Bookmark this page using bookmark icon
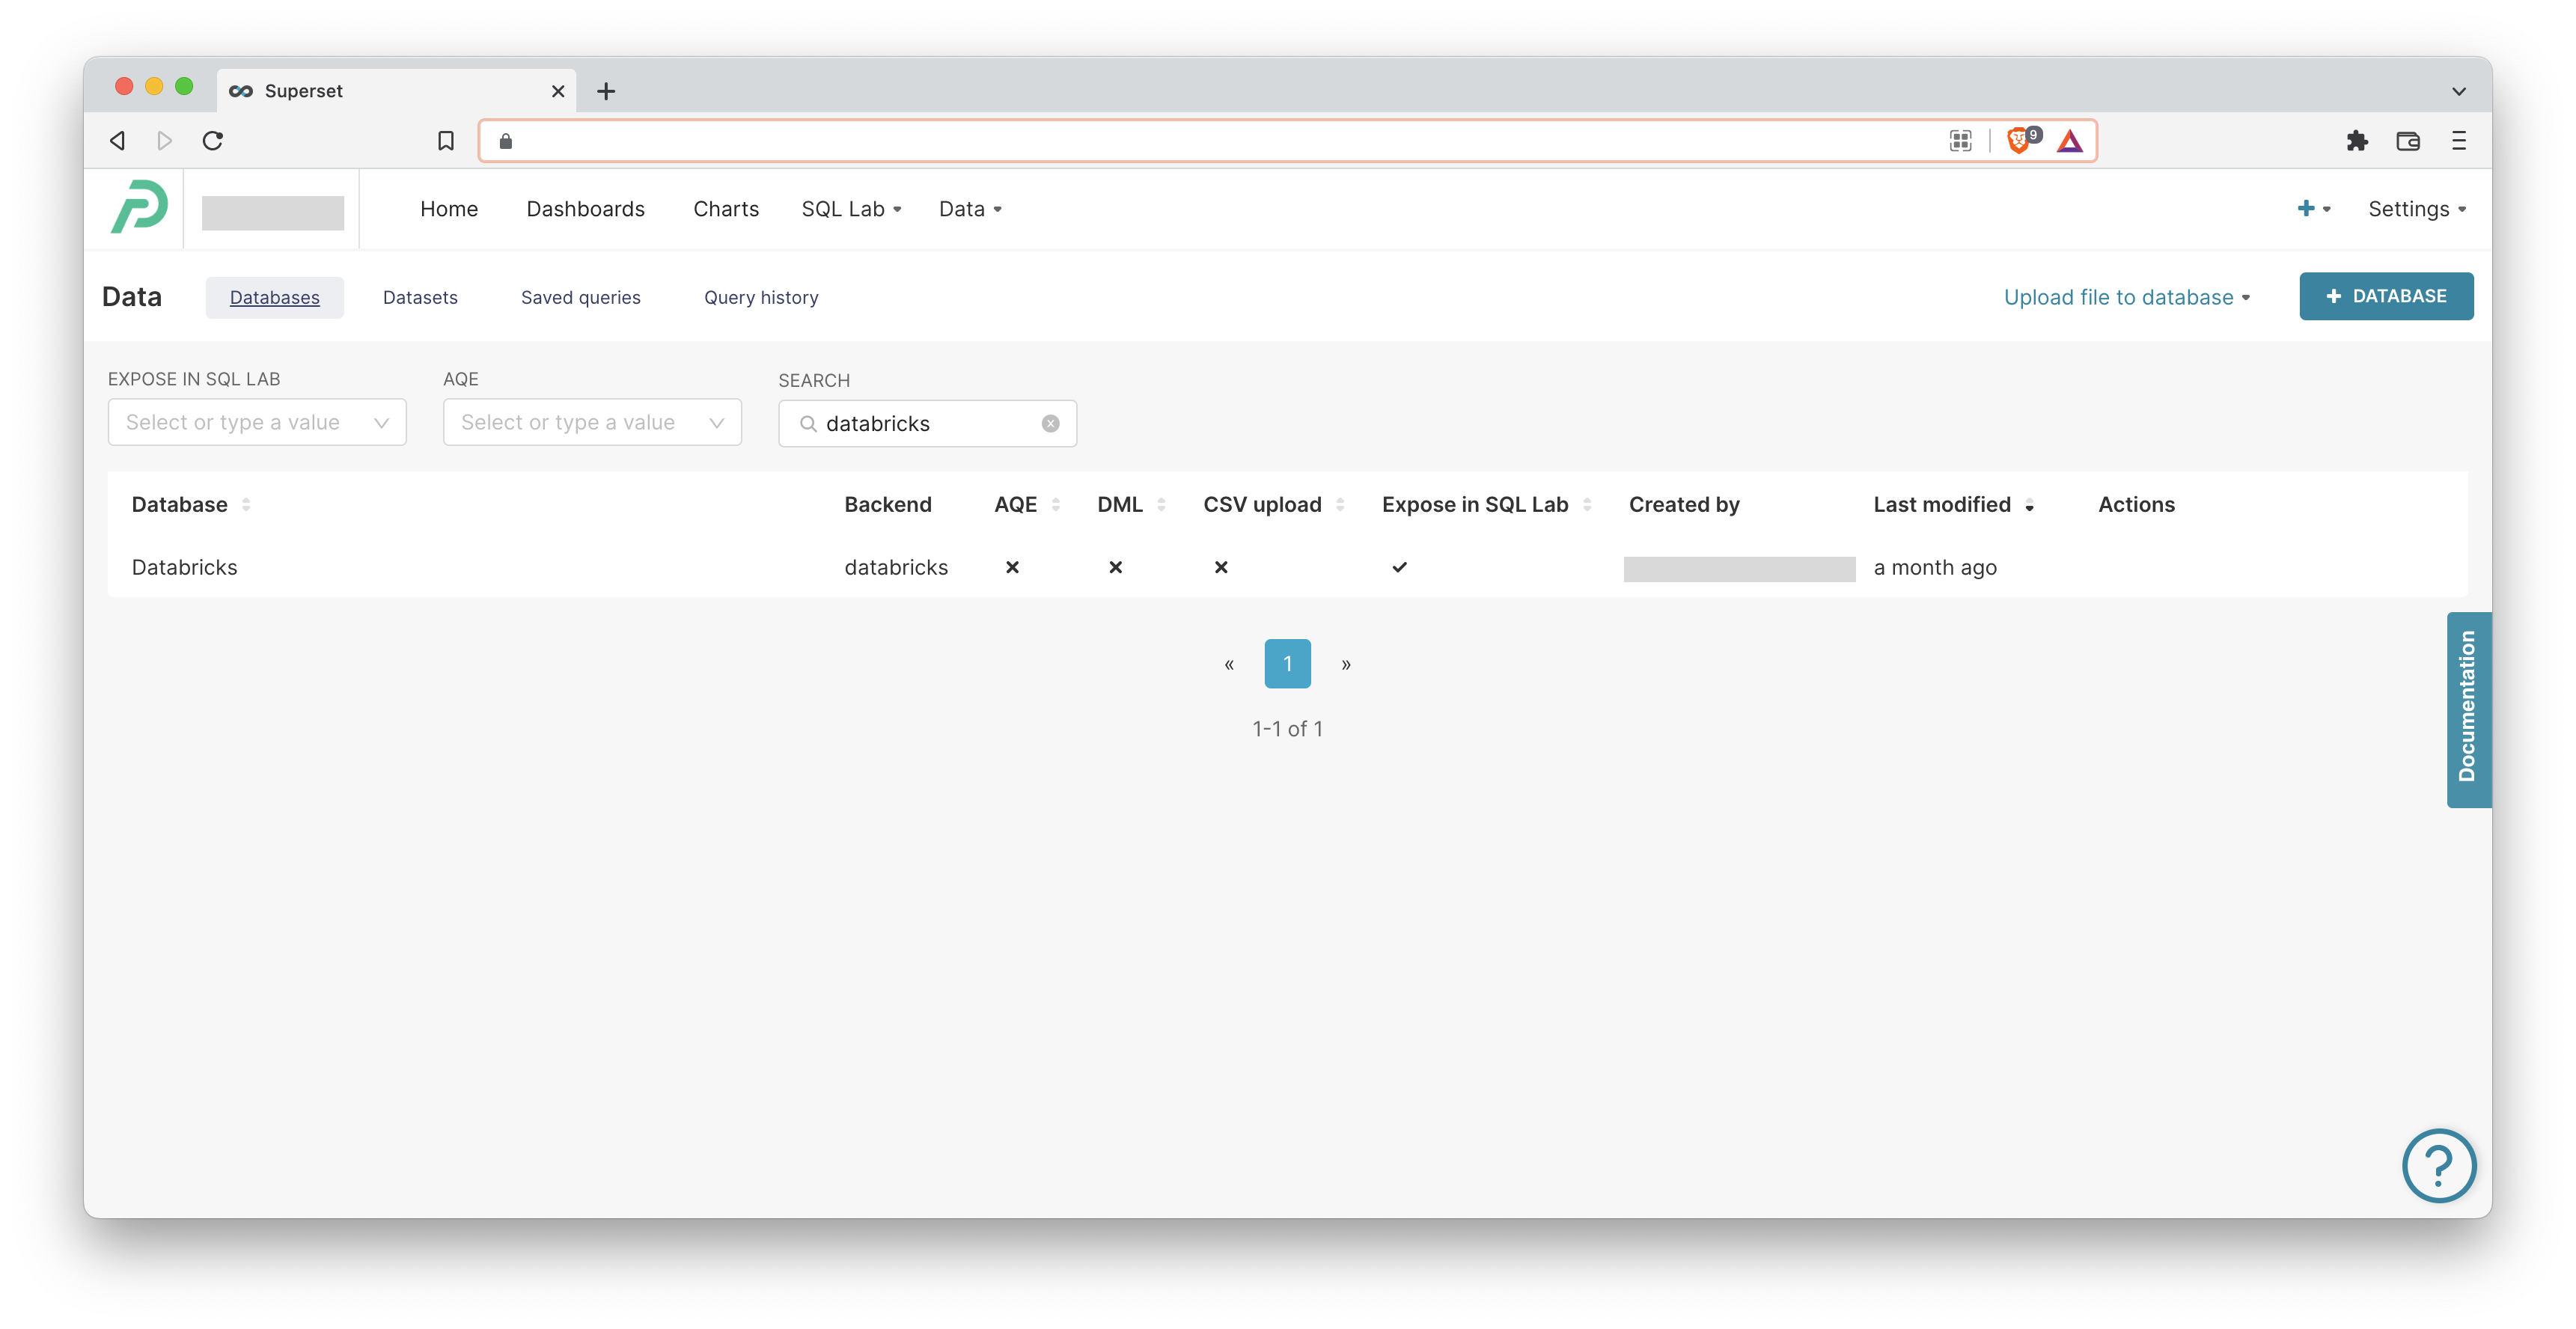This screenshot has height=1329, width=2576. [446, 141]
